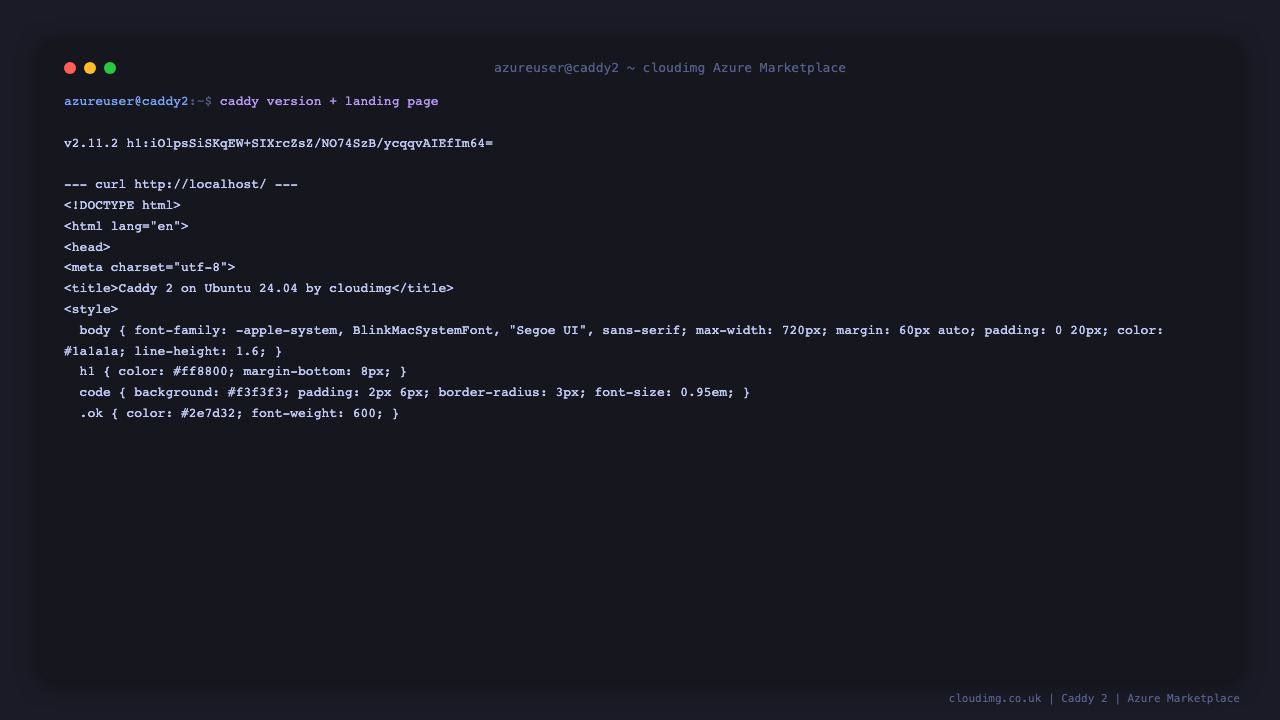The width and height of the screenshot is (1280, 720).
Task: Click the code background #f3f3f3 CSS rule
Action: [x=415, y=393]
